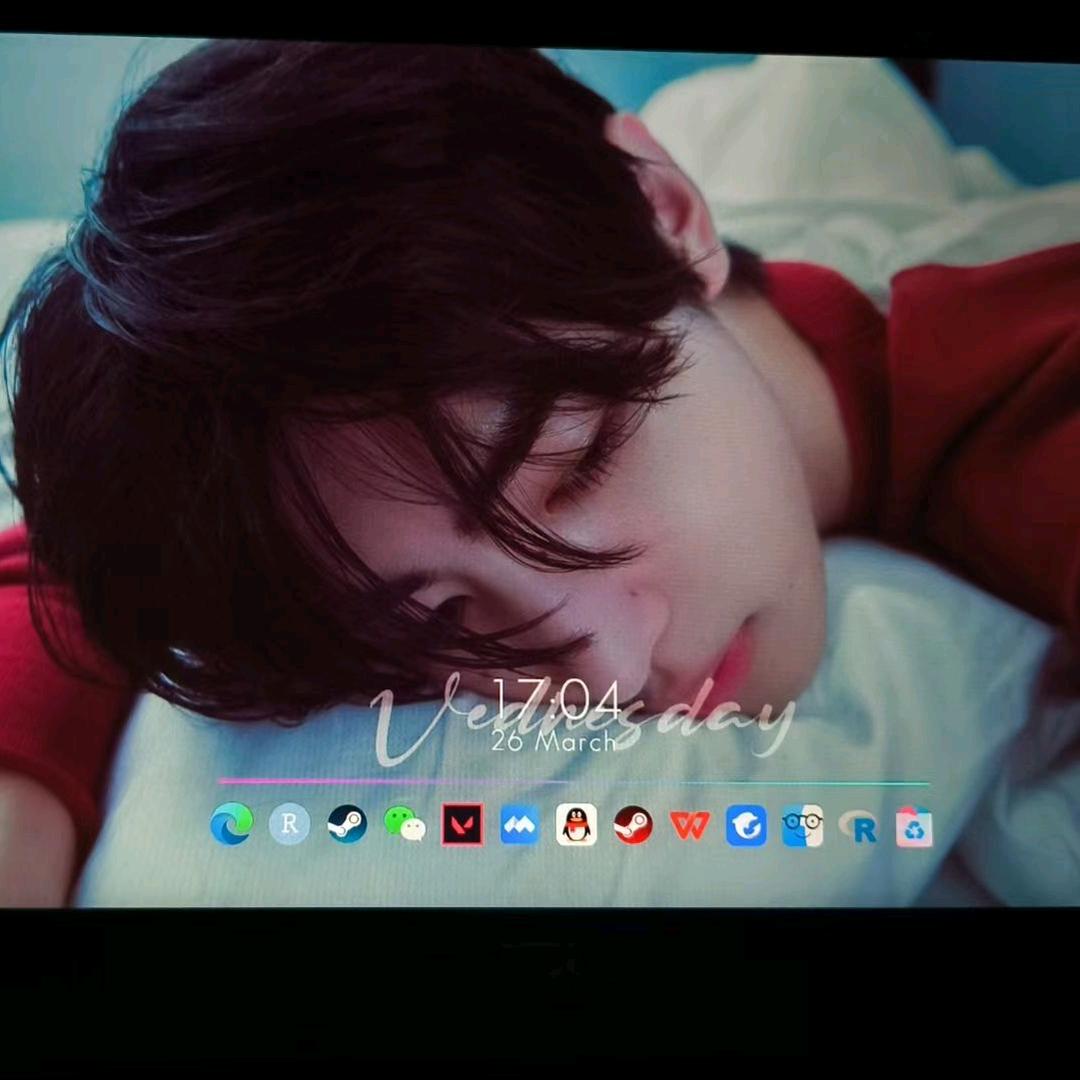Open WeChat green chat bubbles icon

click(x=404, y=825)
